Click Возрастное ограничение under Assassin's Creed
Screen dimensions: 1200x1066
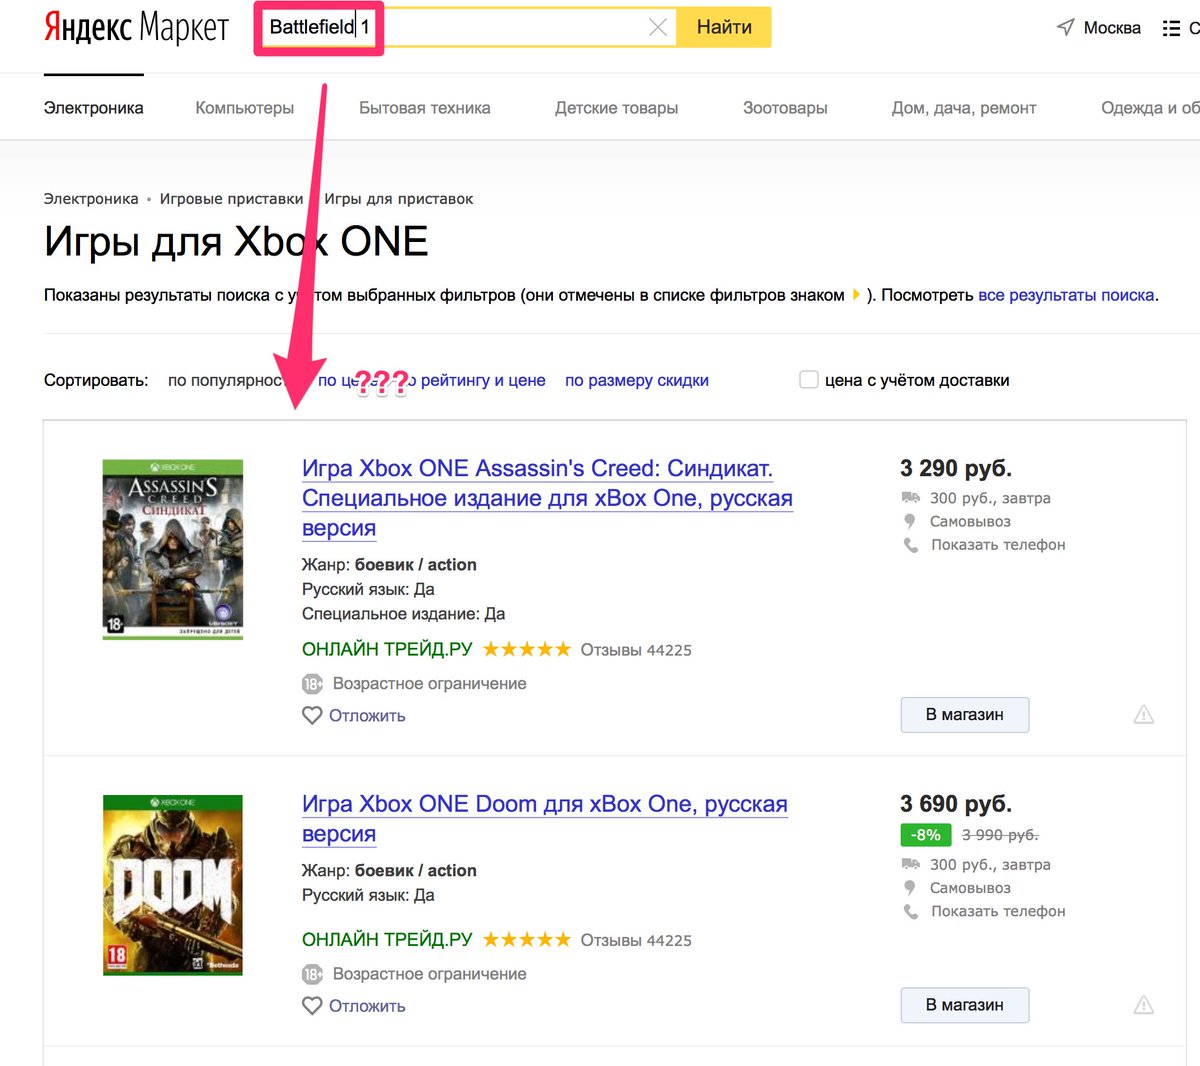429,684
